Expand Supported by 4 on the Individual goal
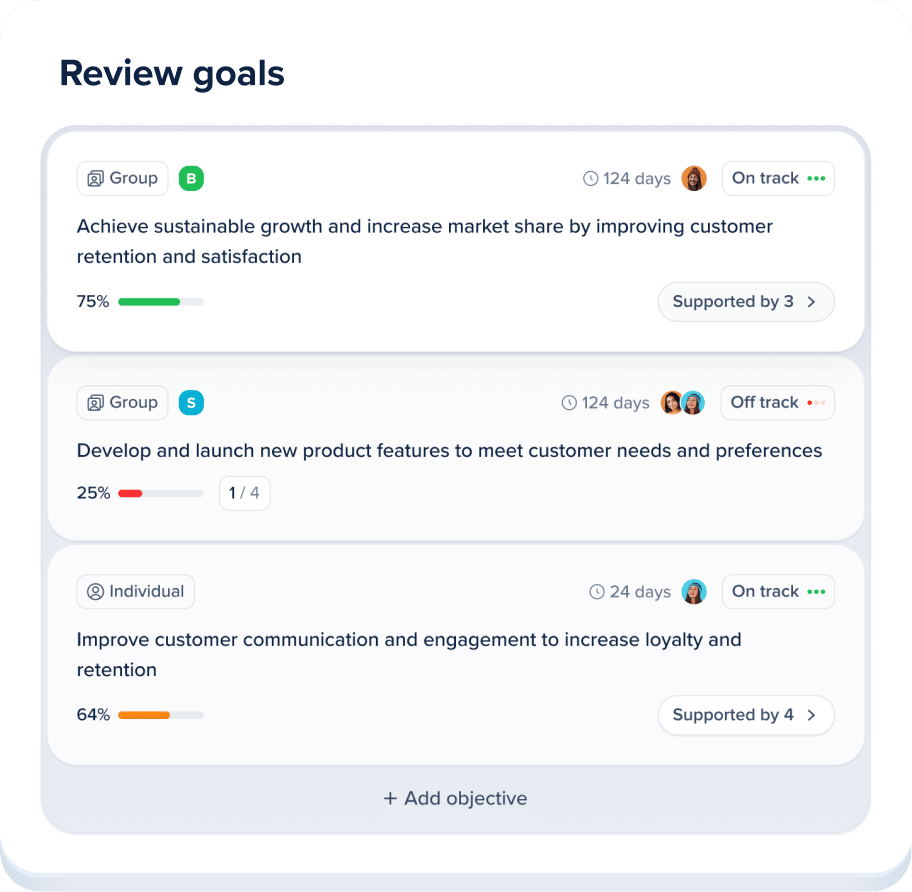Screen dimensions: 912x892 pos(745,715)
